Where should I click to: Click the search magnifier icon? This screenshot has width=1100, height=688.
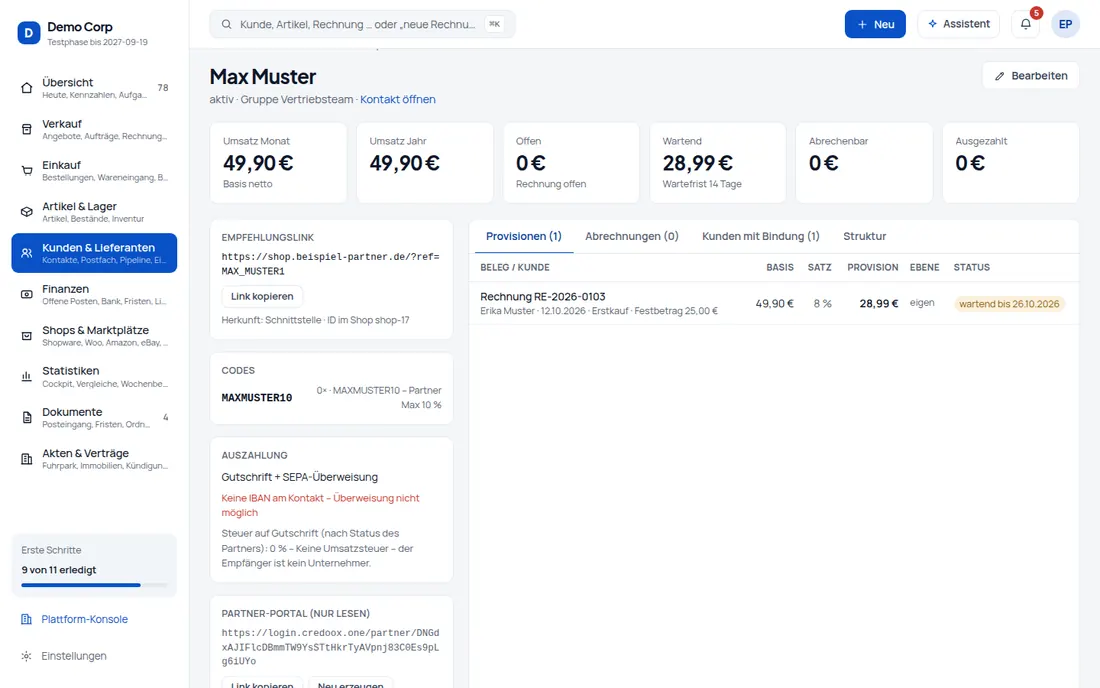[x=227, y=25]
